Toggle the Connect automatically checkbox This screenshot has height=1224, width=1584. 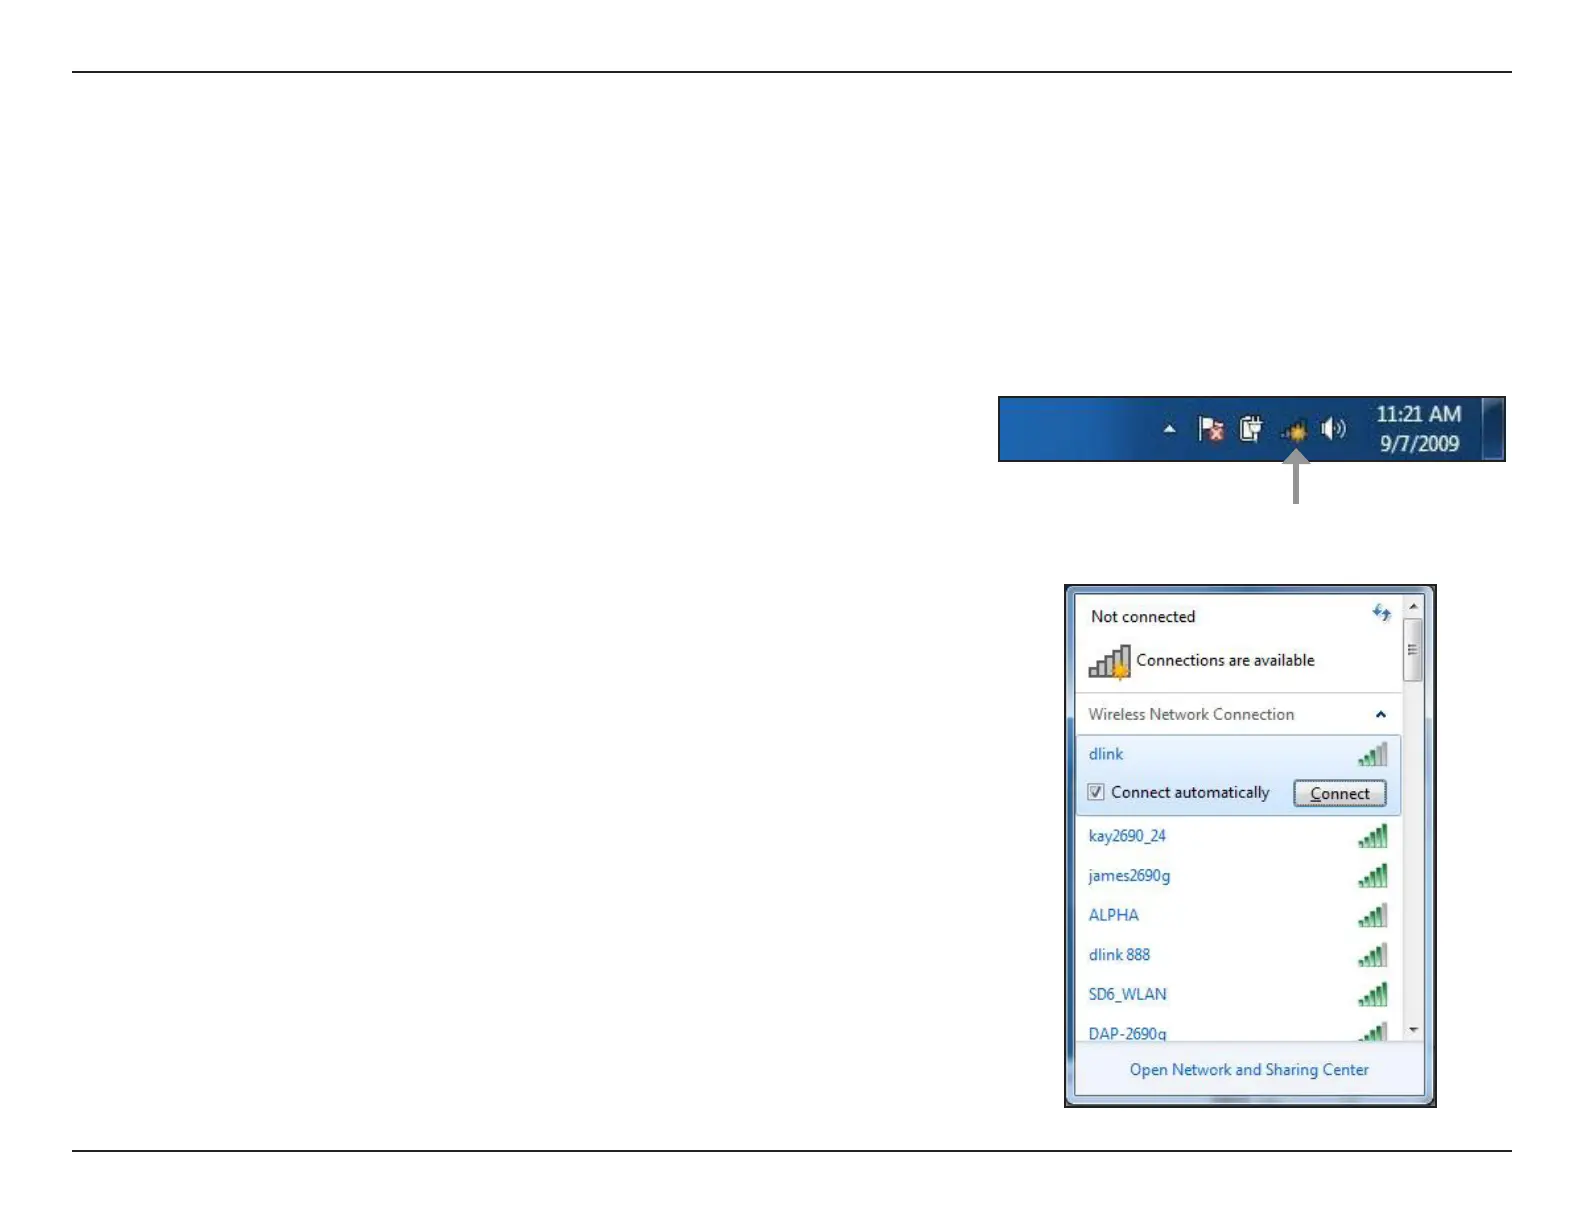tap(1096, 792)
